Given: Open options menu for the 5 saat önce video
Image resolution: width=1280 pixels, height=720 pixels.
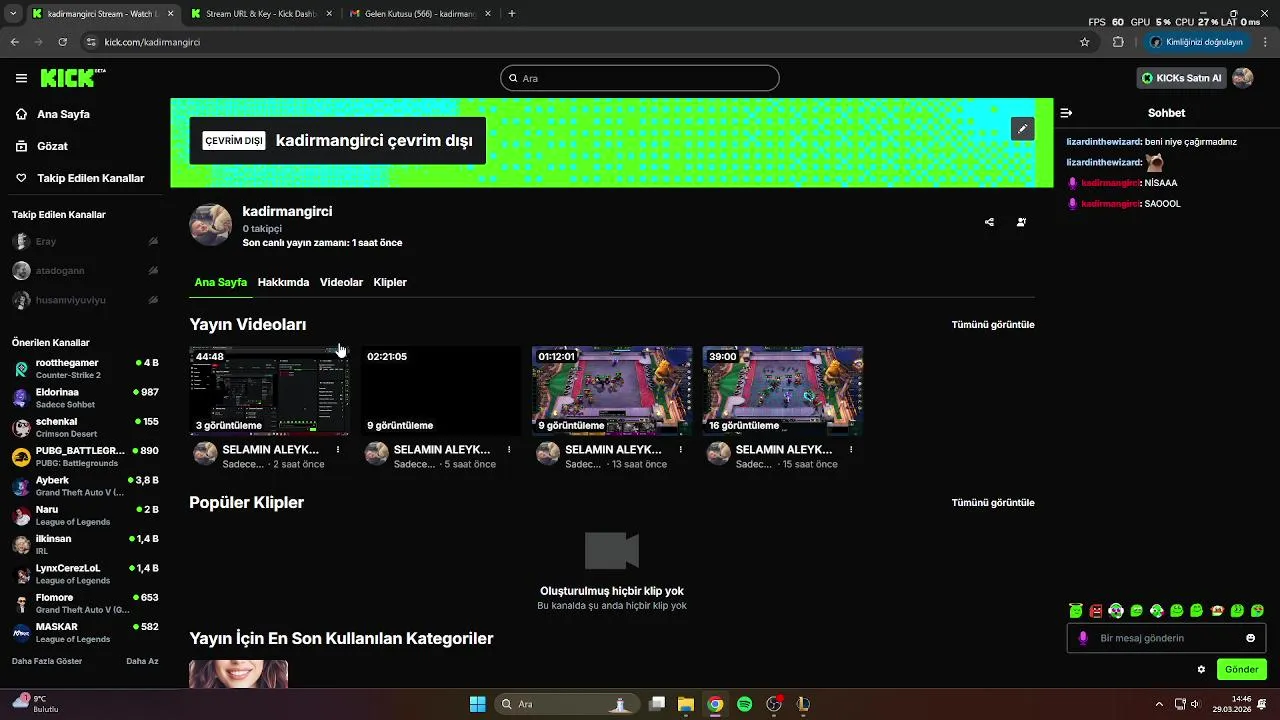Looking at the screenshot, I should (x=509, y=450).
